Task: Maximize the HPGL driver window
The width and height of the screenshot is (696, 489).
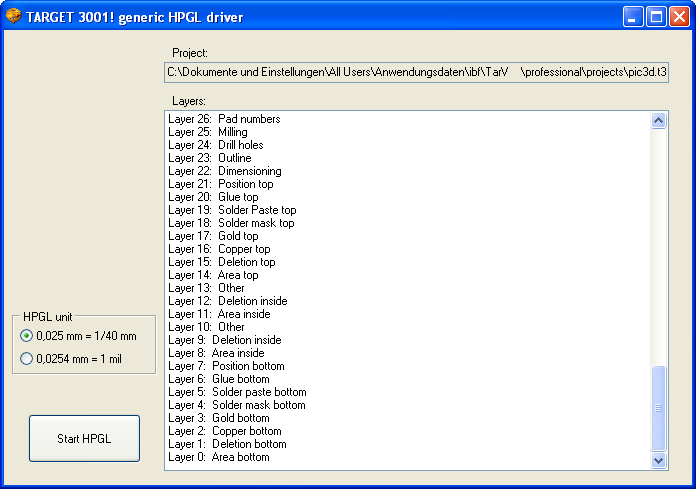Action: pos(657,16)
